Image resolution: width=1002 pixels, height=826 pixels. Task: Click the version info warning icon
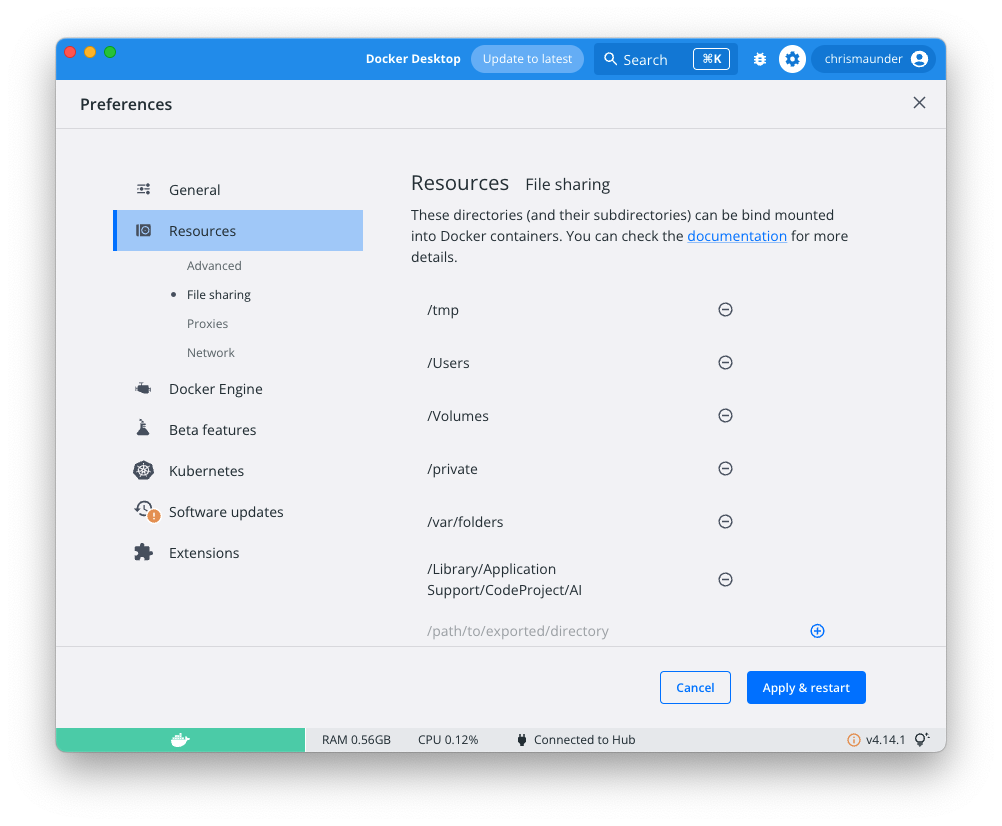[x=854, y=740]
